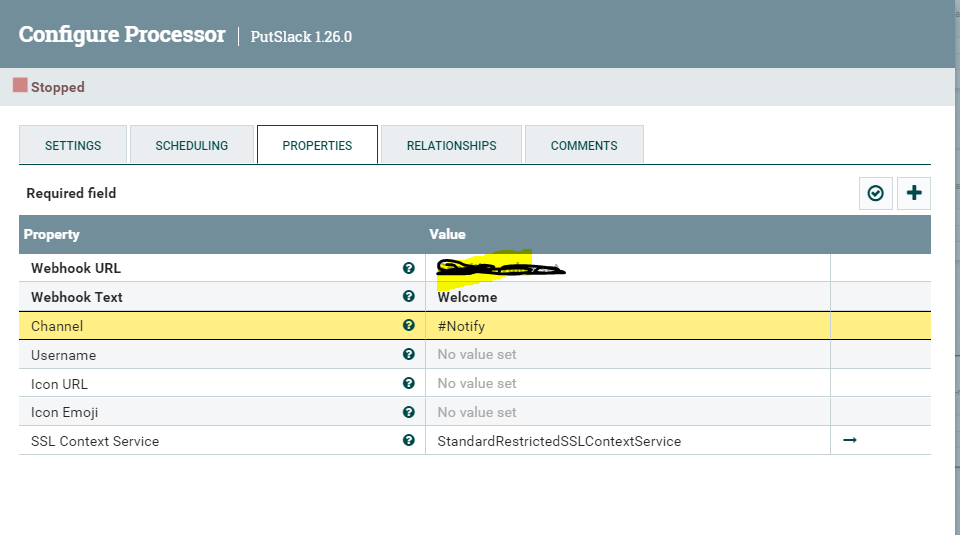The height and width of the screenshot is (535, 960).
Task: Open help icon for Channel property
Action: point(408,326)
